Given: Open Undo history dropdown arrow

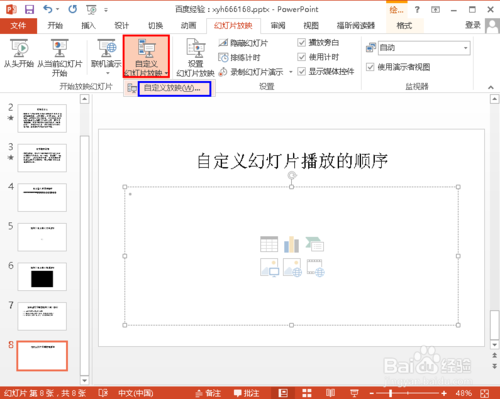Looking at the screenshot, I should 58,9.
